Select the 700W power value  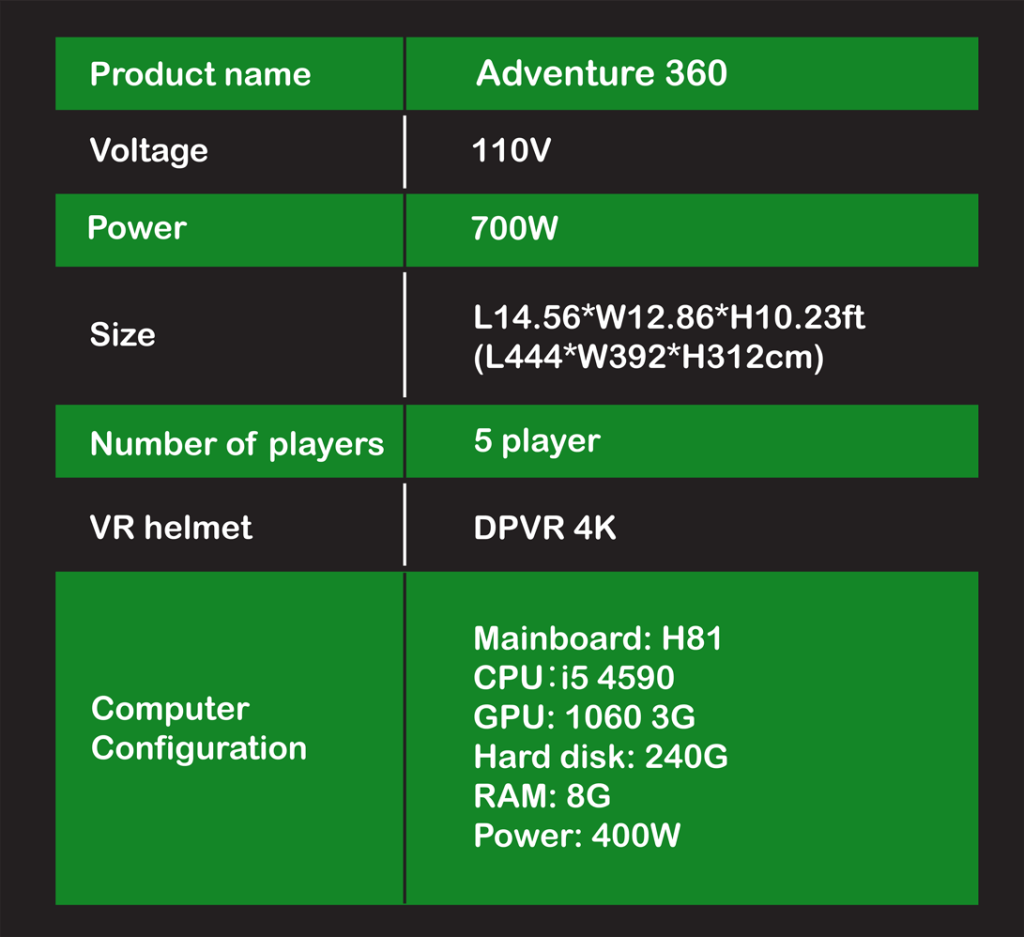pos(515,228)
